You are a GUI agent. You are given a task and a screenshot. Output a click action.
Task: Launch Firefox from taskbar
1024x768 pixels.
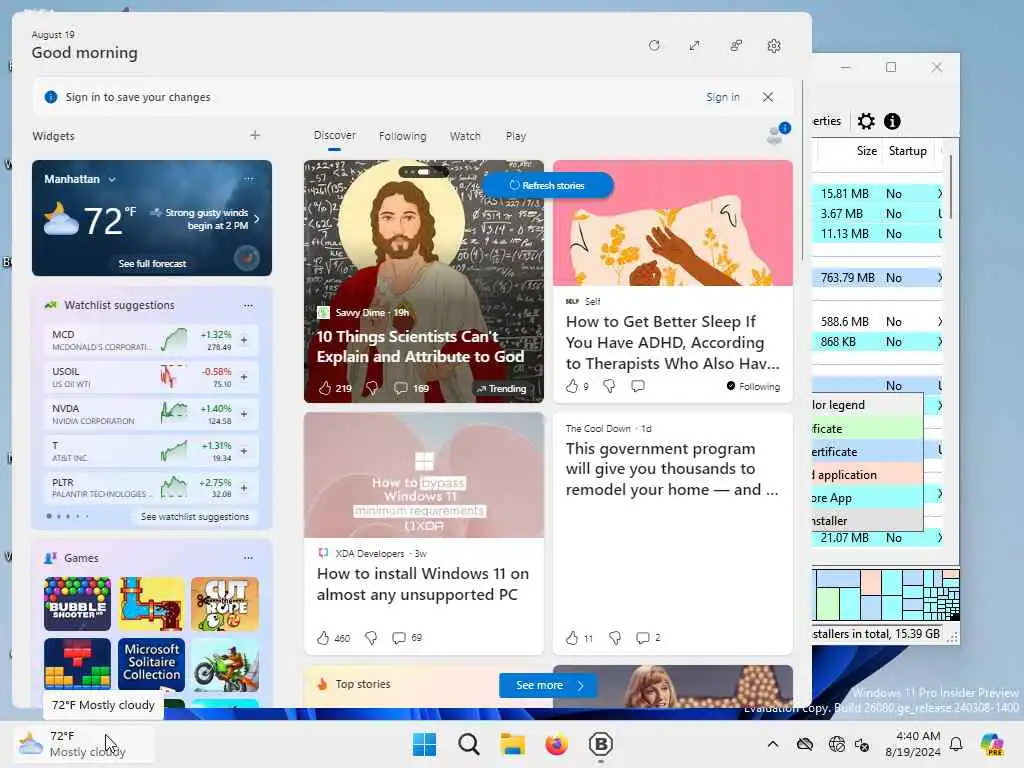[556, 744]
